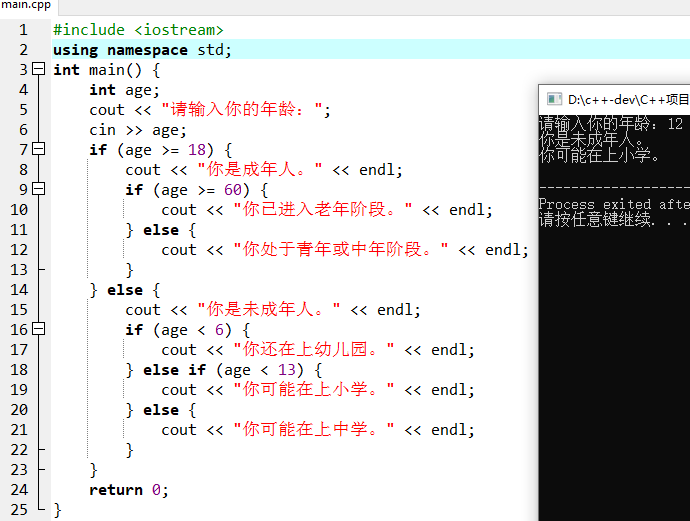
Task: Click the console window icon in its title bar
Action: click(554, 99)
